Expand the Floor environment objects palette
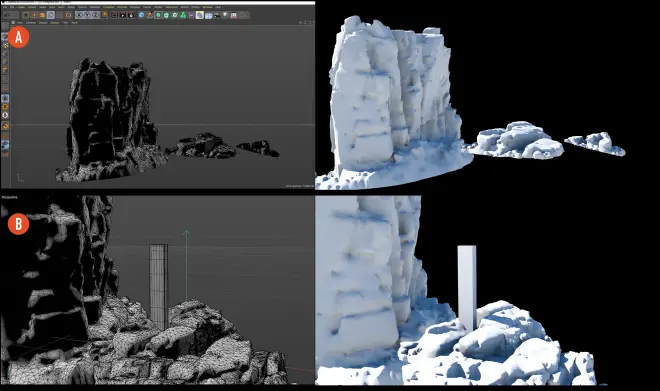The width and height of the screenshot is (660, 391). [208, 15]
